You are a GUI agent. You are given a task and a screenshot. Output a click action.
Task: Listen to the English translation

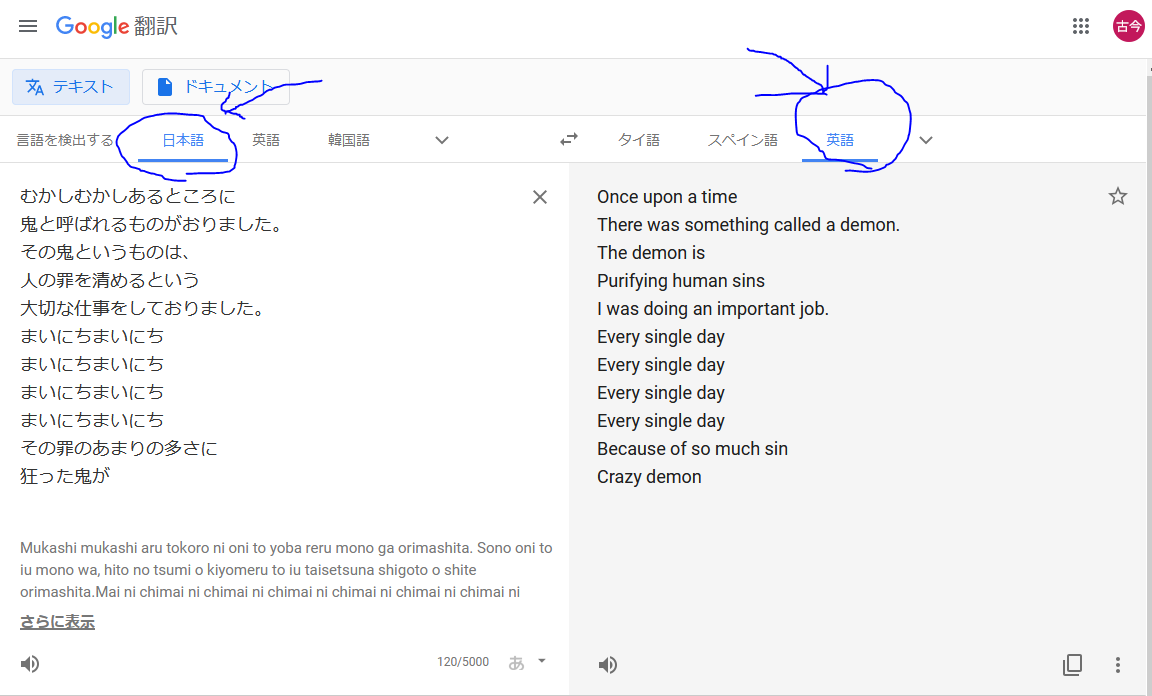pos(608,665)
